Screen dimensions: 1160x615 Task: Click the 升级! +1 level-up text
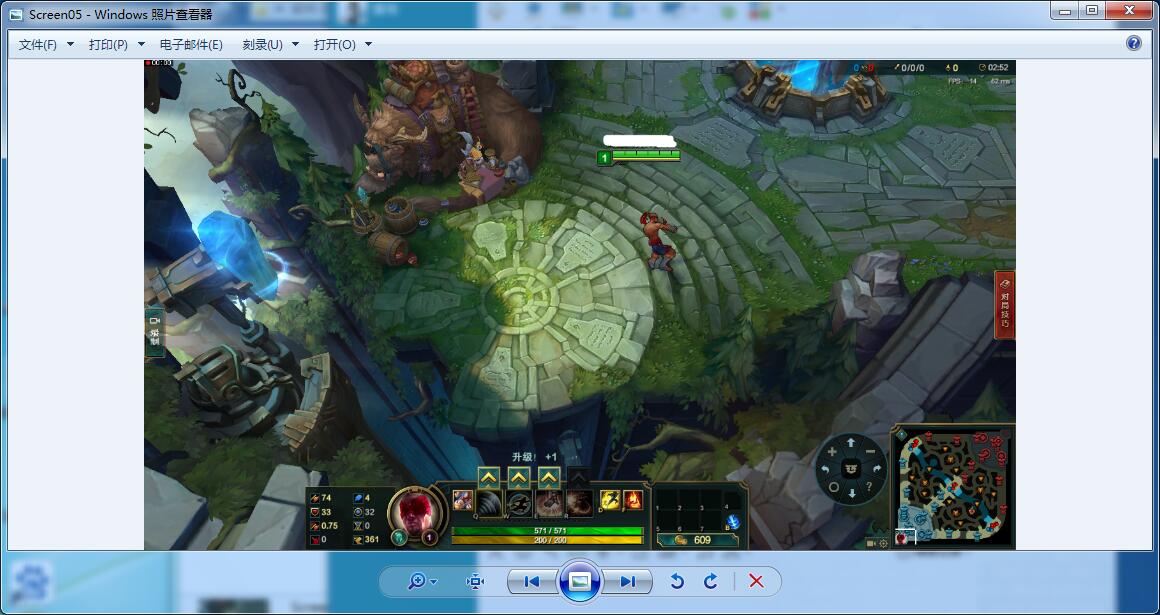pyautogui.click(x=534, y=457)
